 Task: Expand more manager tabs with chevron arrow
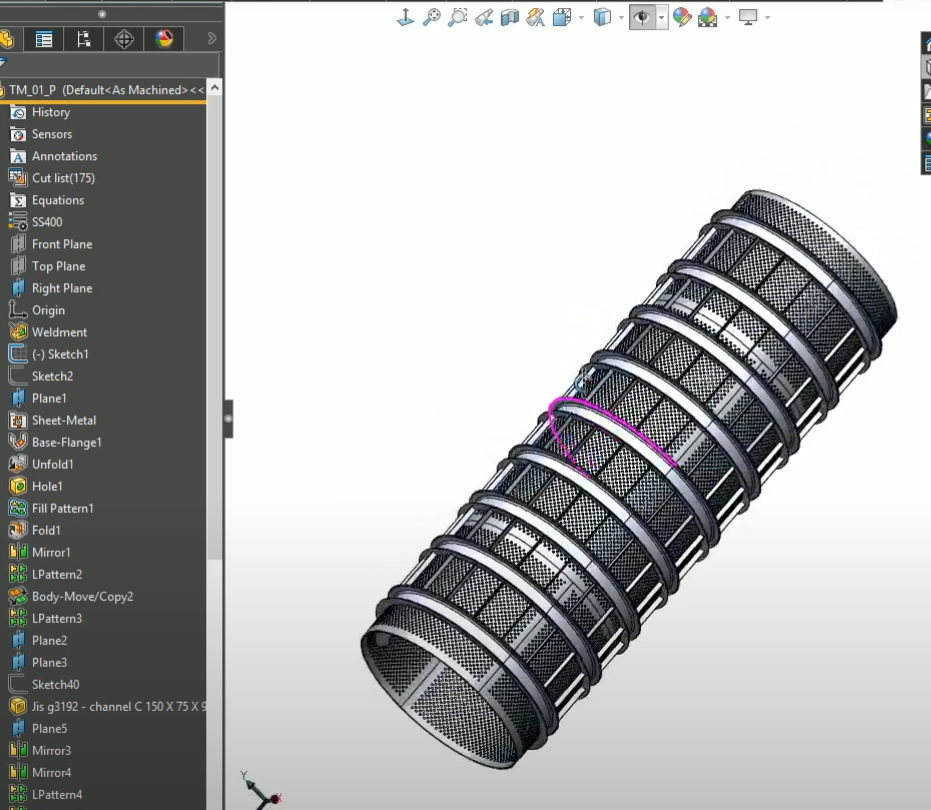[x=211, y=39]
